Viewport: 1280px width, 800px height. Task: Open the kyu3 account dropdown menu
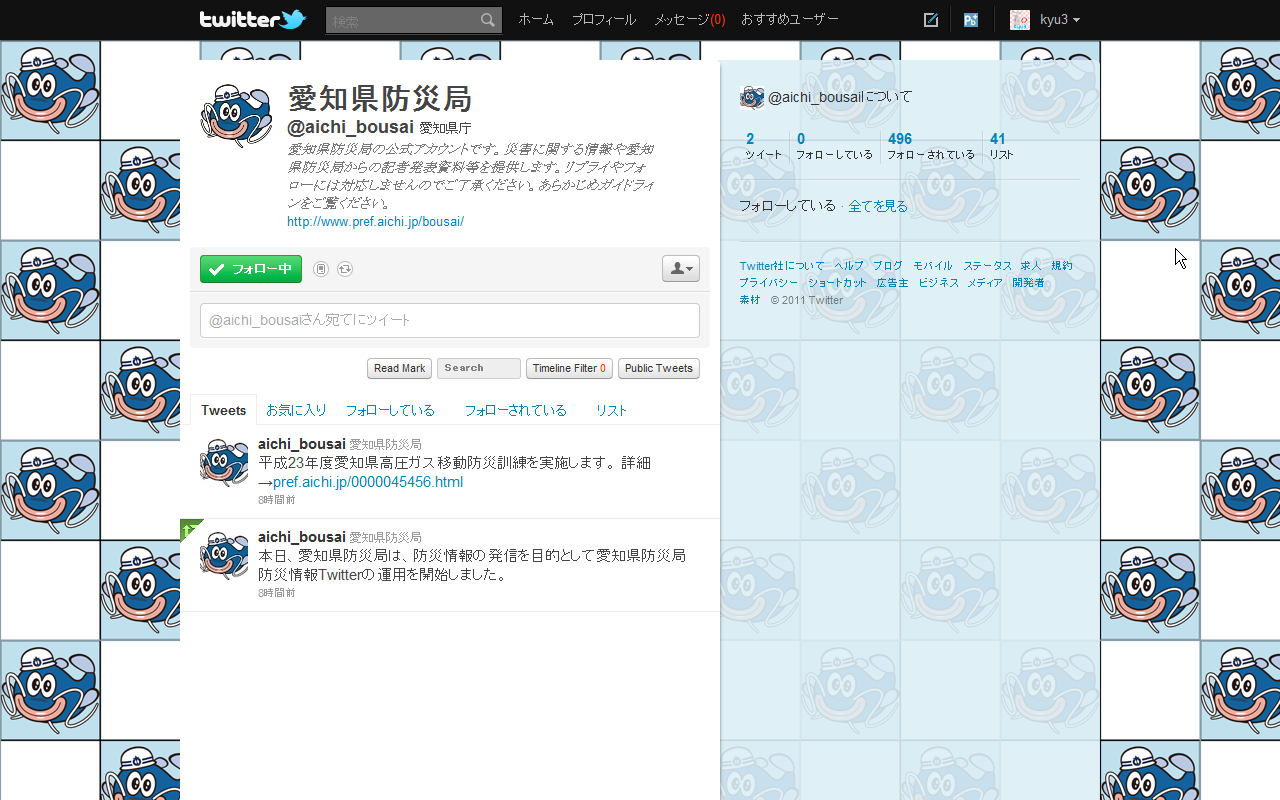[x=1060, y=20]
